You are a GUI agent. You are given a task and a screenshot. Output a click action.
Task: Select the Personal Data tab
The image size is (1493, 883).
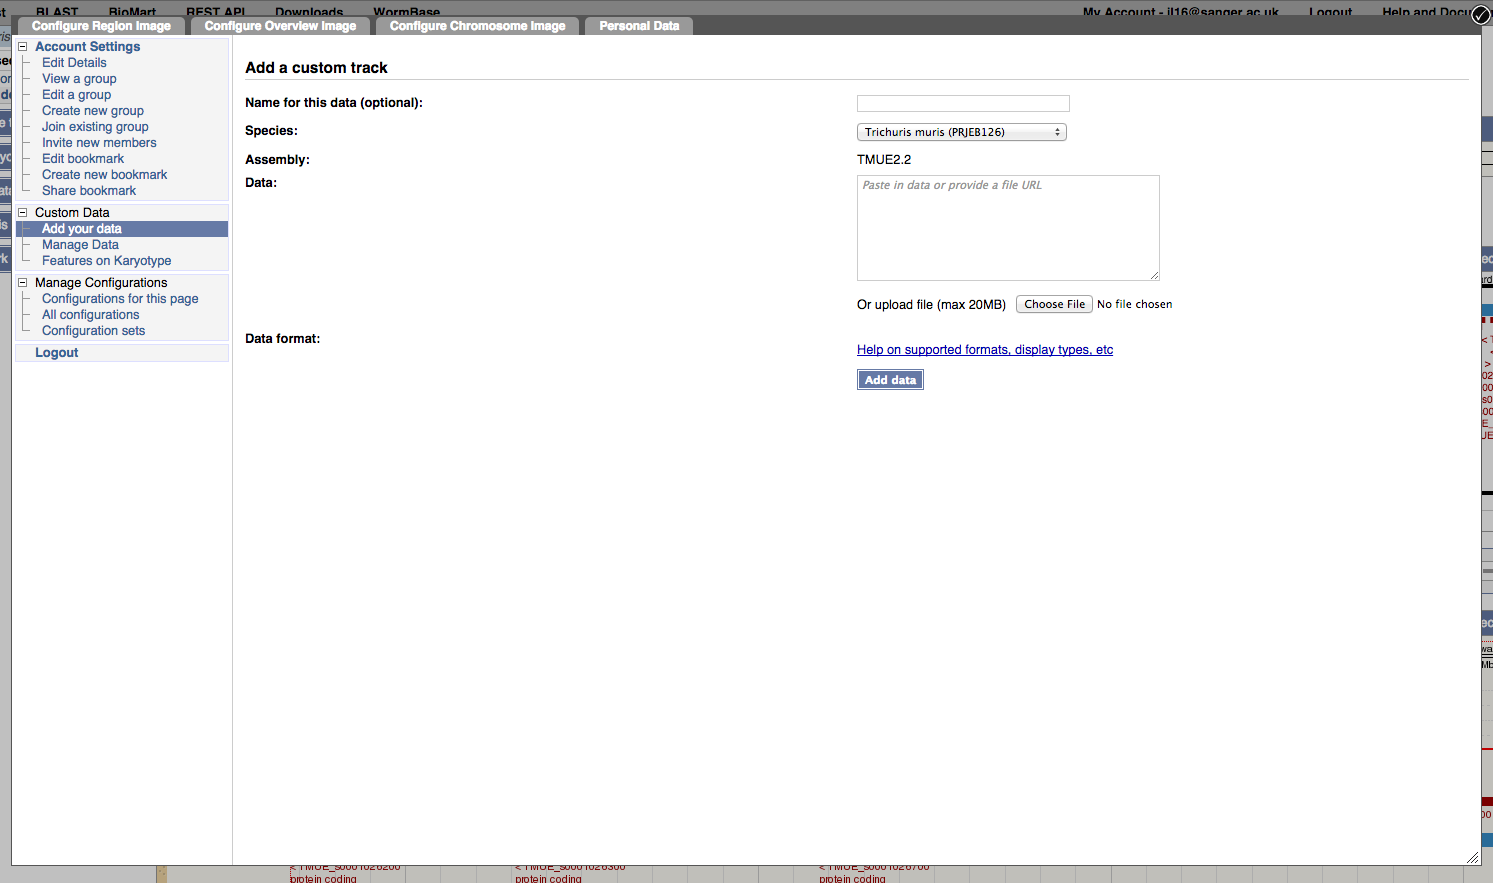(x=639, y=26)
